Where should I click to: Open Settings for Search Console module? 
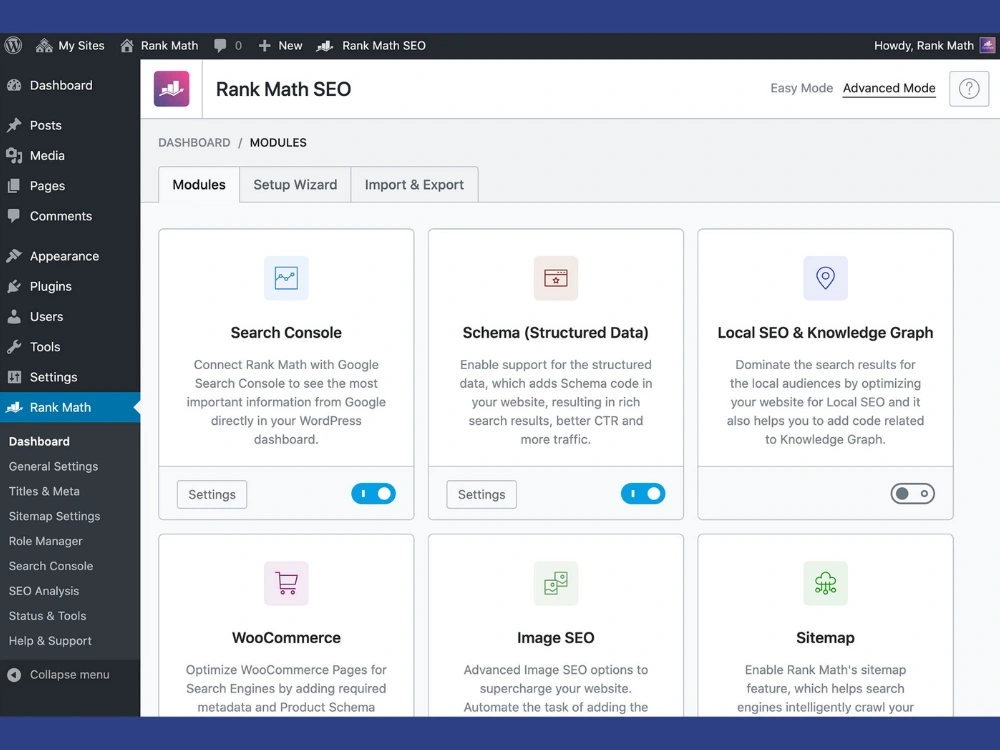coord(212,494)
